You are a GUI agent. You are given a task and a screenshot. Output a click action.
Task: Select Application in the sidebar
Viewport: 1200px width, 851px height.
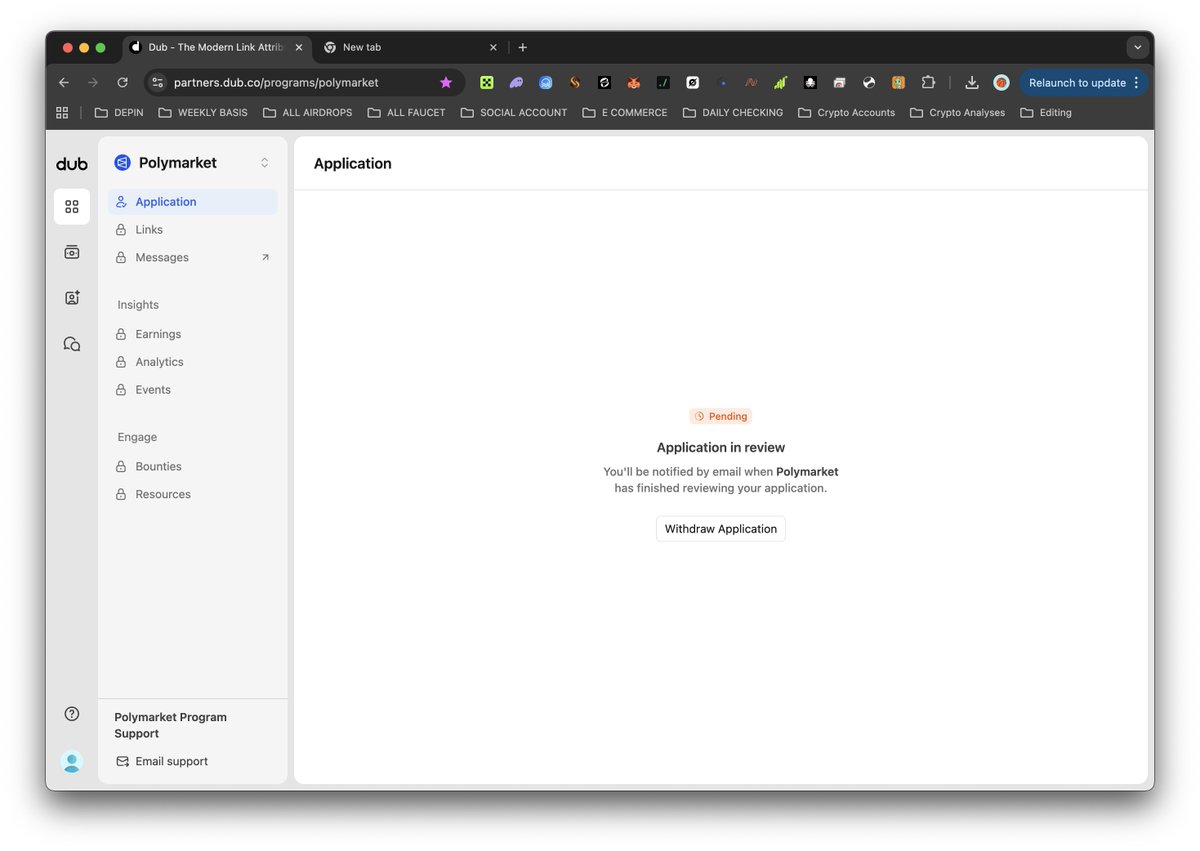pyautogui.click(x=193, y=202)
